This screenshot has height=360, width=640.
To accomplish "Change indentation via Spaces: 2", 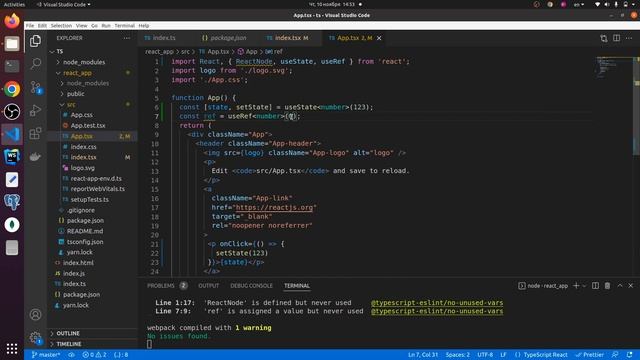I will pos(458,355).
